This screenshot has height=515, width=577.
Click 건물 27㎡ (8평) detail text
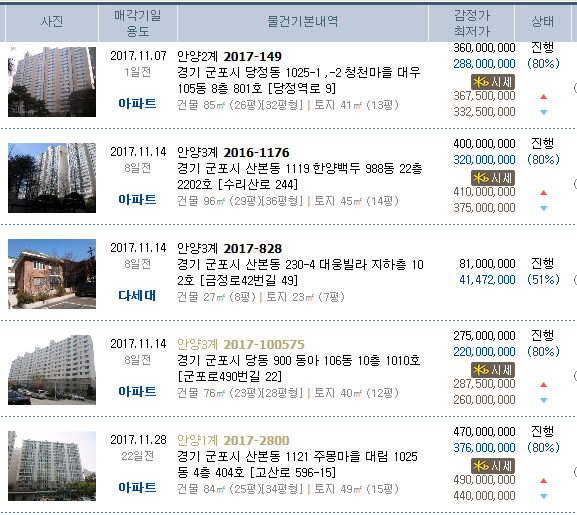216,297
